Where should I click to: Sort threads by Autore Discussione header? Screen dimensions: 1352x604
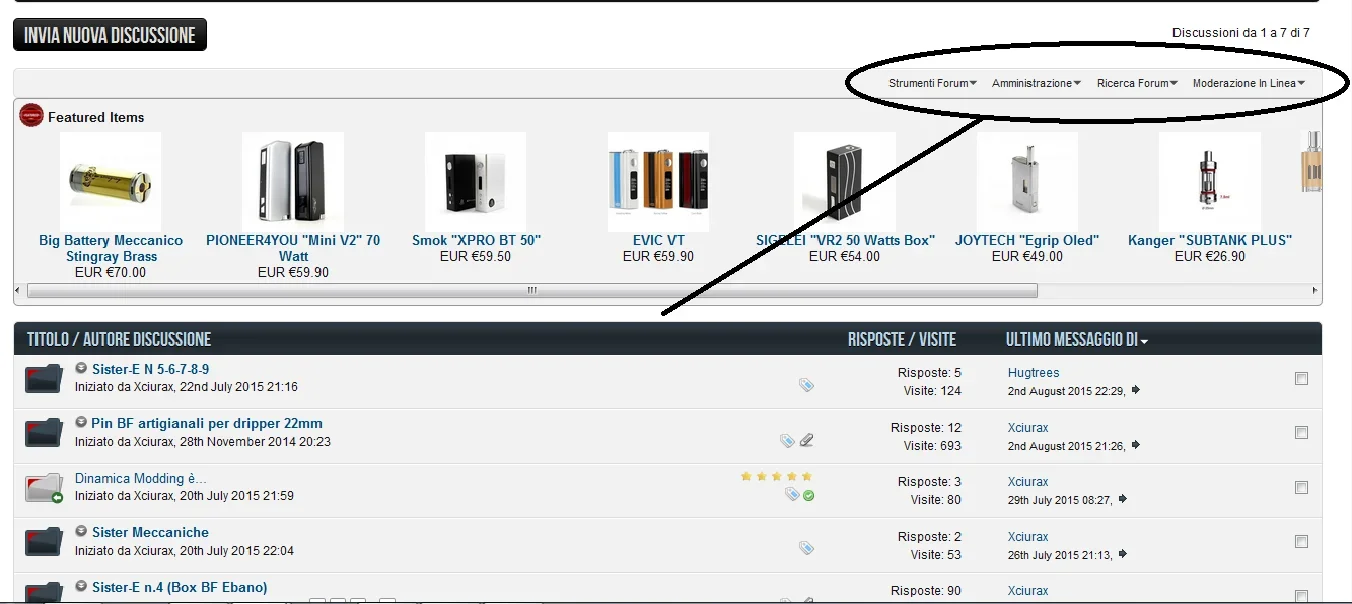point(147,340)
